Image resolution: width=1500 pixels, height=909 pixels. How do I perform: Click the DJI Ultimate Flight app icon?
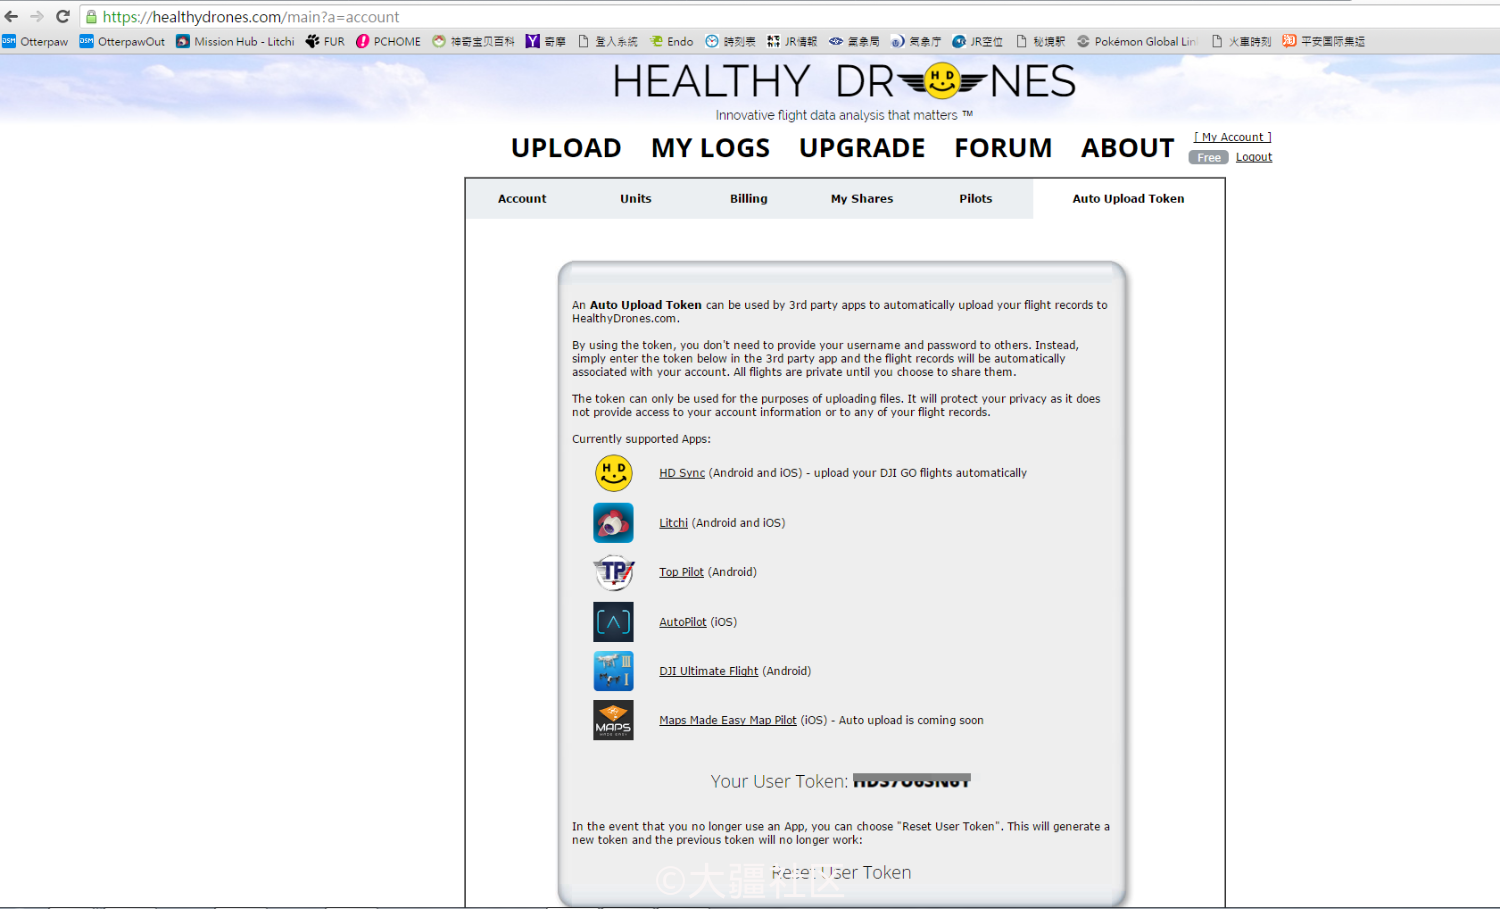(613, 671)
